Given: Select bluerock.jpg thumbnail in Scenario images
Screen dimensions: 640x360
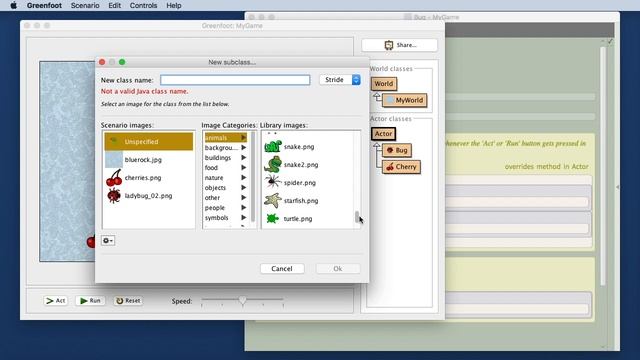Looking at the screenshot, I should 113,160.
